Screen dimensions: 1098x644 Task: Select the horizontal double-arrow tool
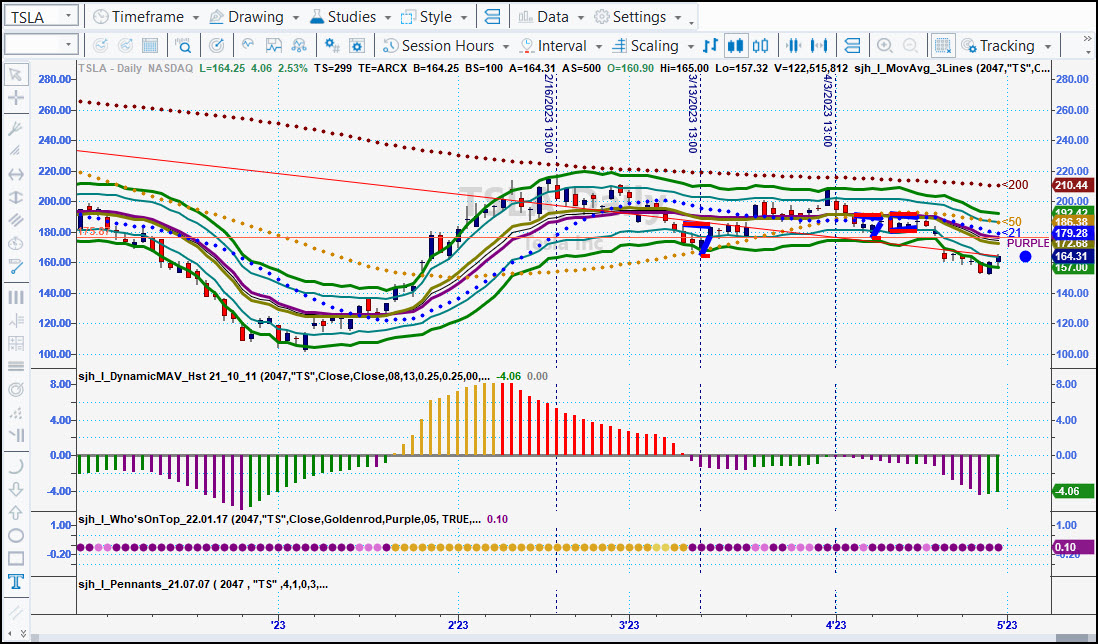[15, 174]
